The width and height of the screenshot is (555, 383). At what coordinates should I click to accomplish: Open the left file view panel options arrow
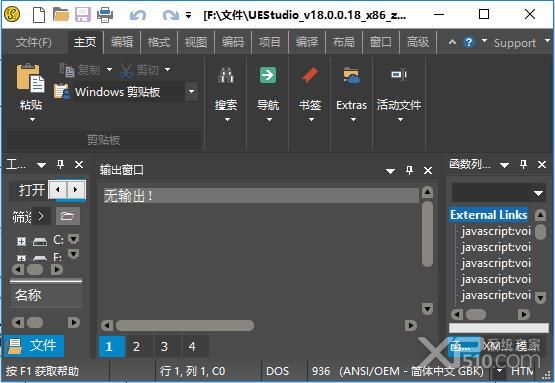click(41, 165)
